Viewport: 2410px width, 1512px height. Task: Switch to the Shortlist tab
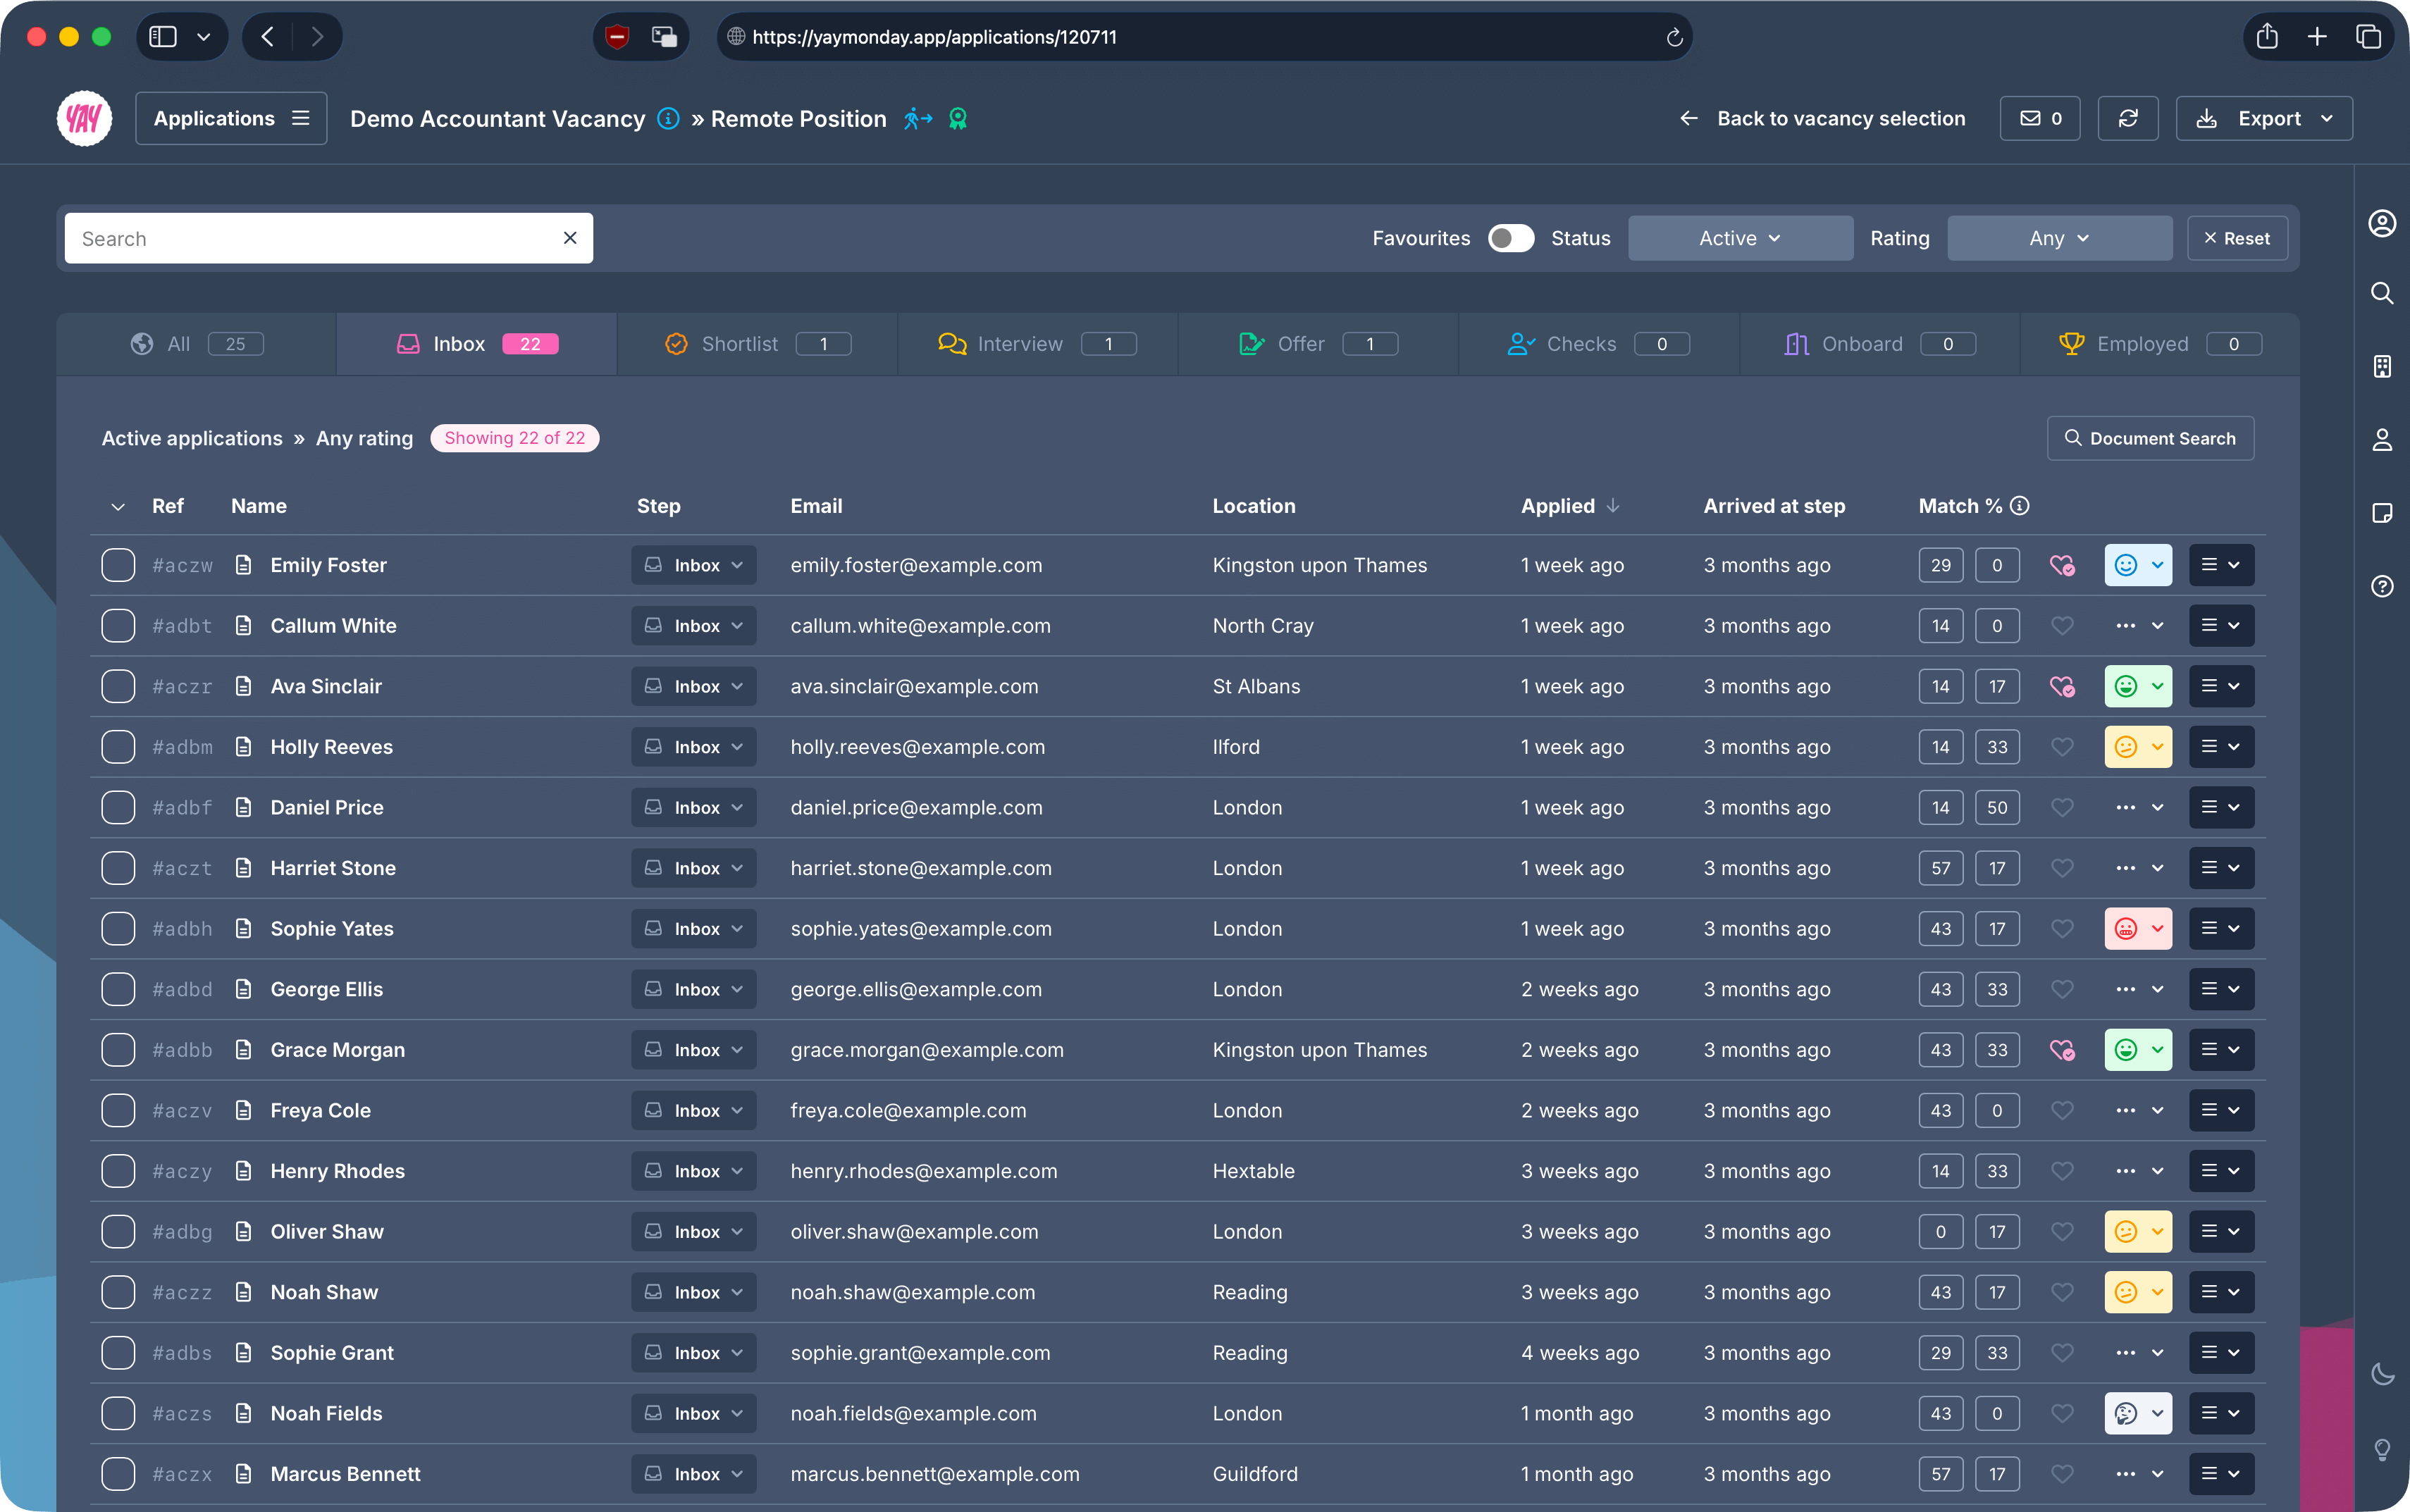point(739,343)
